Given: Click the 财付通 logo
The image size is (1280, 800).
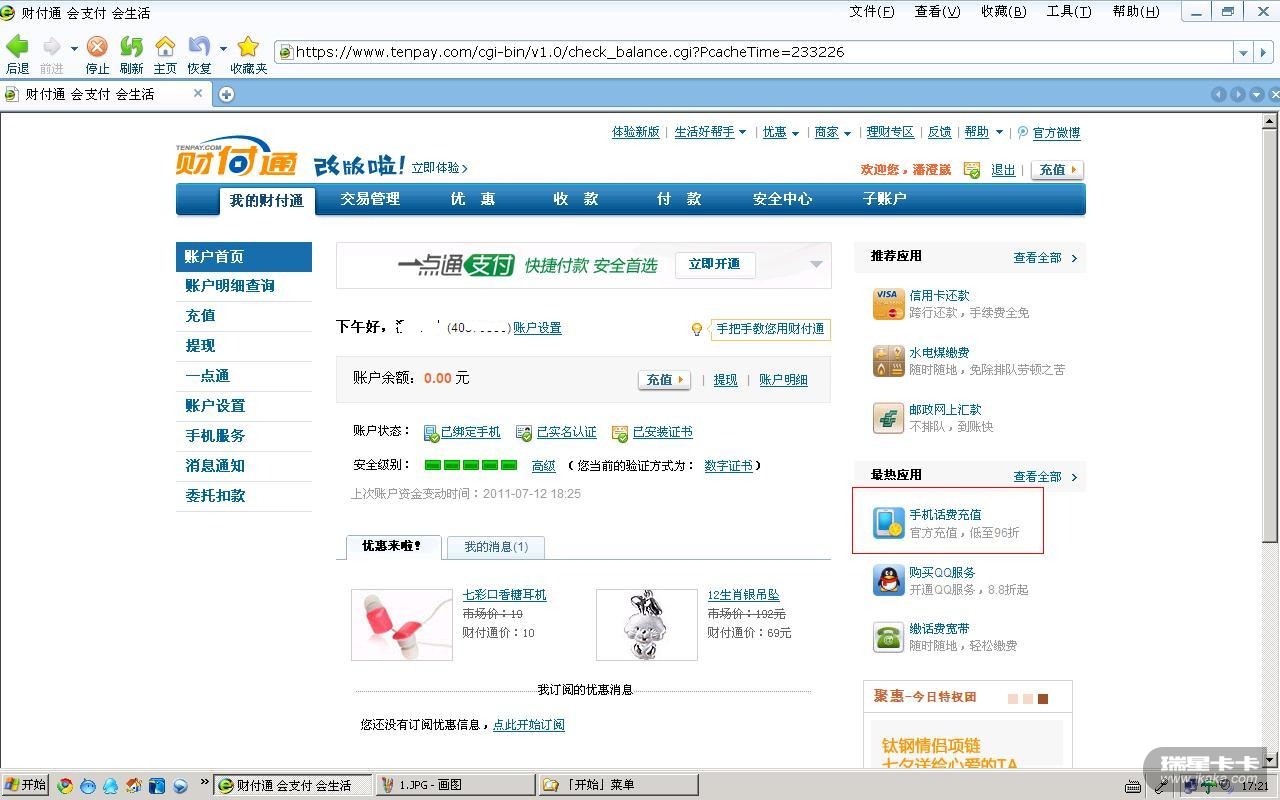Looking at the screenshot, I should (237, 157).
